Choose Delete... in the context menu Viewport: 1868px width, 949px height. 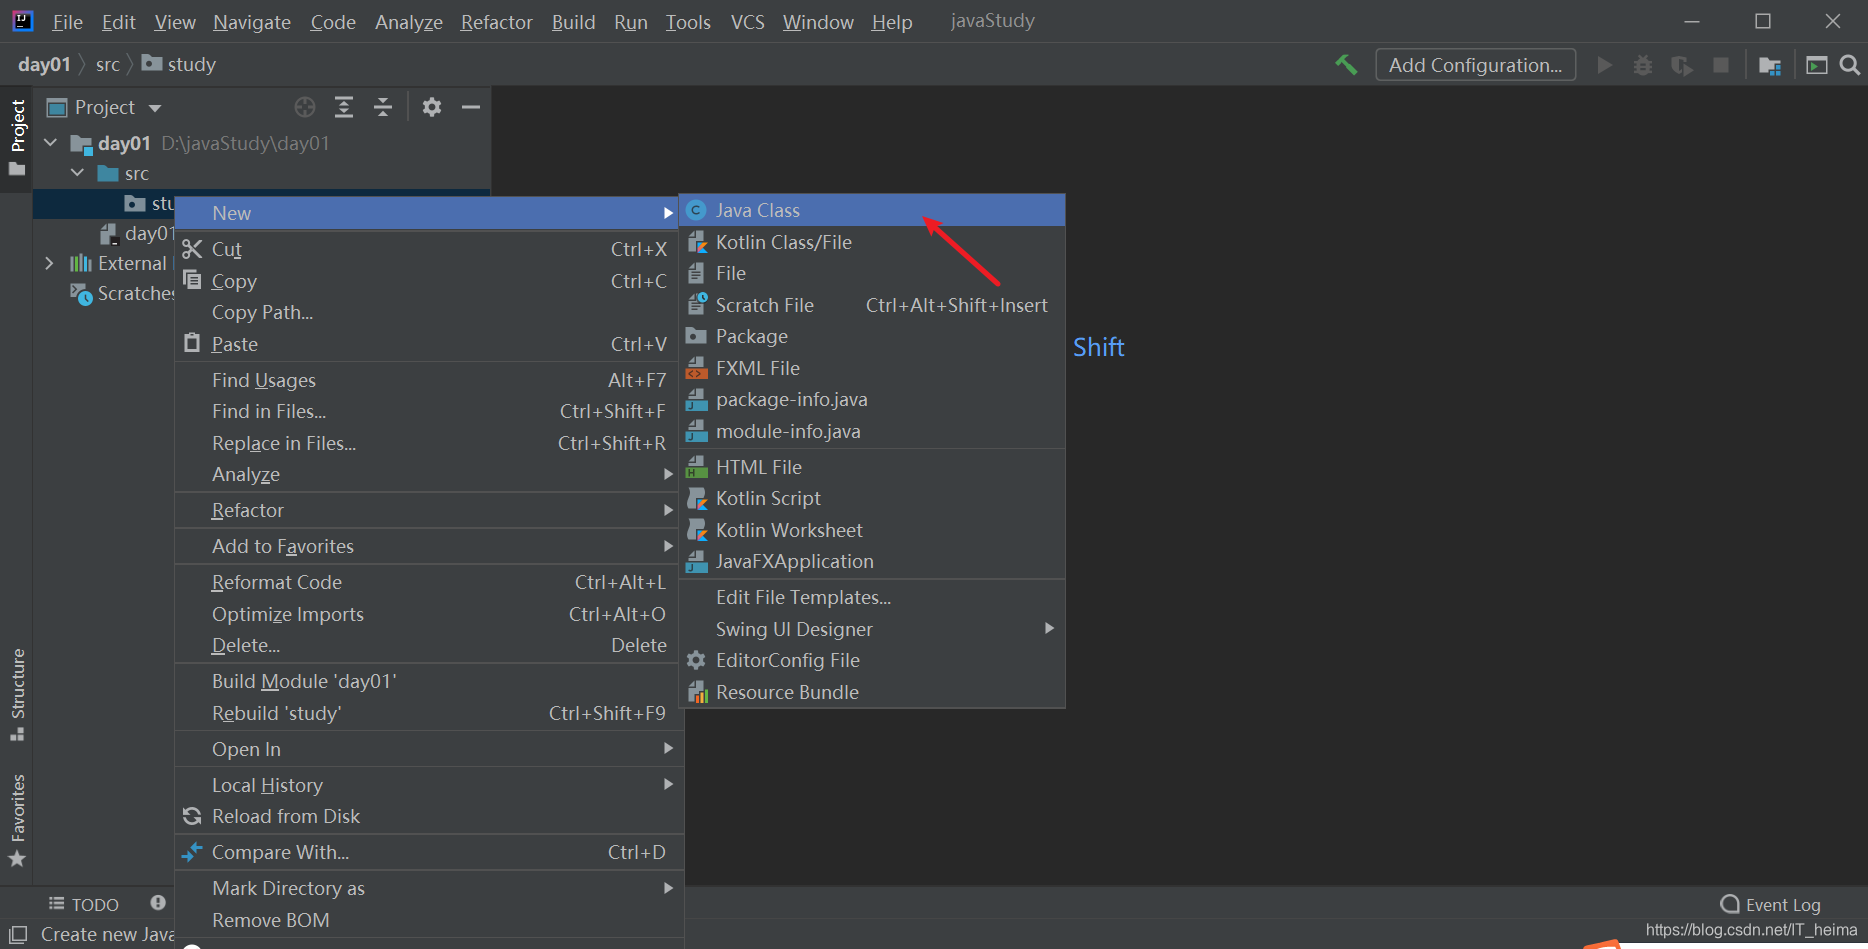pos(429,645)
